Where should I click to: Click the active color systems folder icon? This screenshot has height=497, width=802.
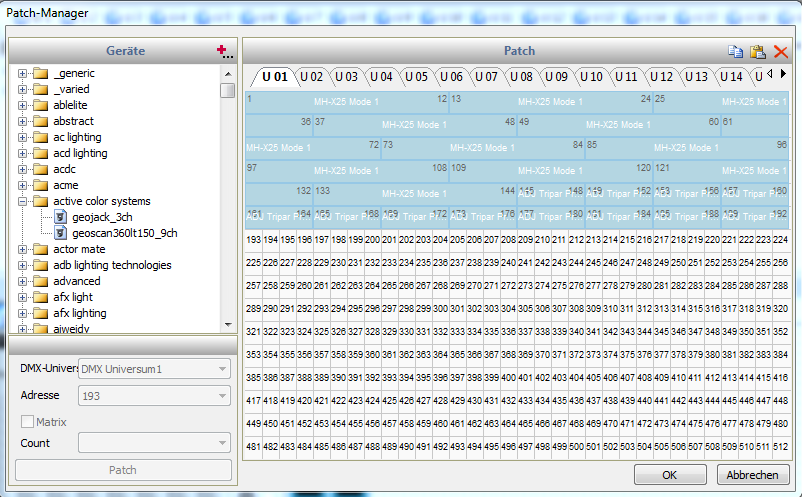click(40, 201)
